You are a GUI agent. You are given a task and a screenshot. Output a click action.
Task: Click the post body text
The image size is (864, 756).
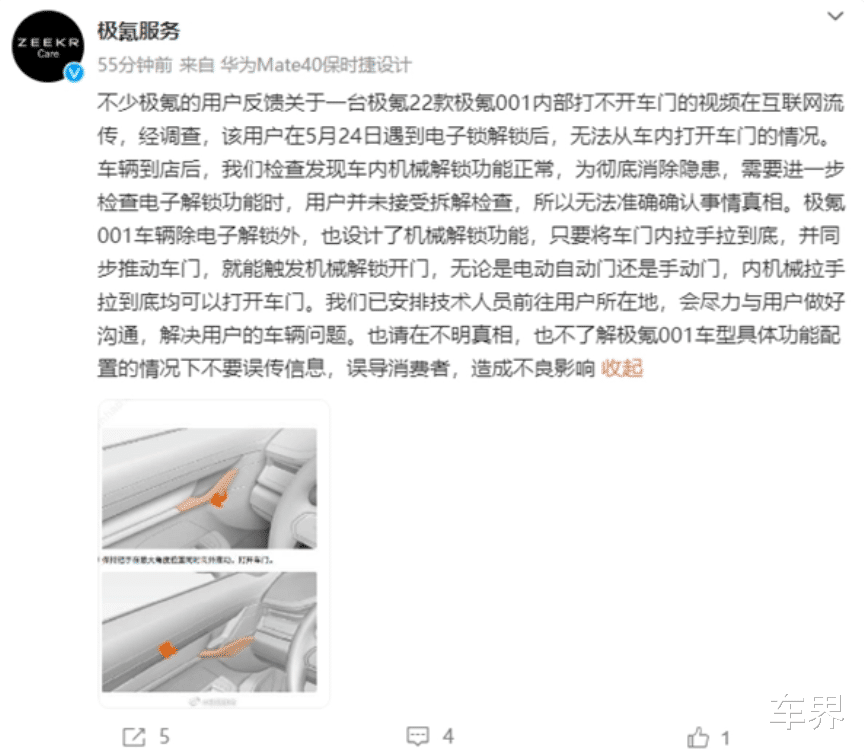pos(471,235)
